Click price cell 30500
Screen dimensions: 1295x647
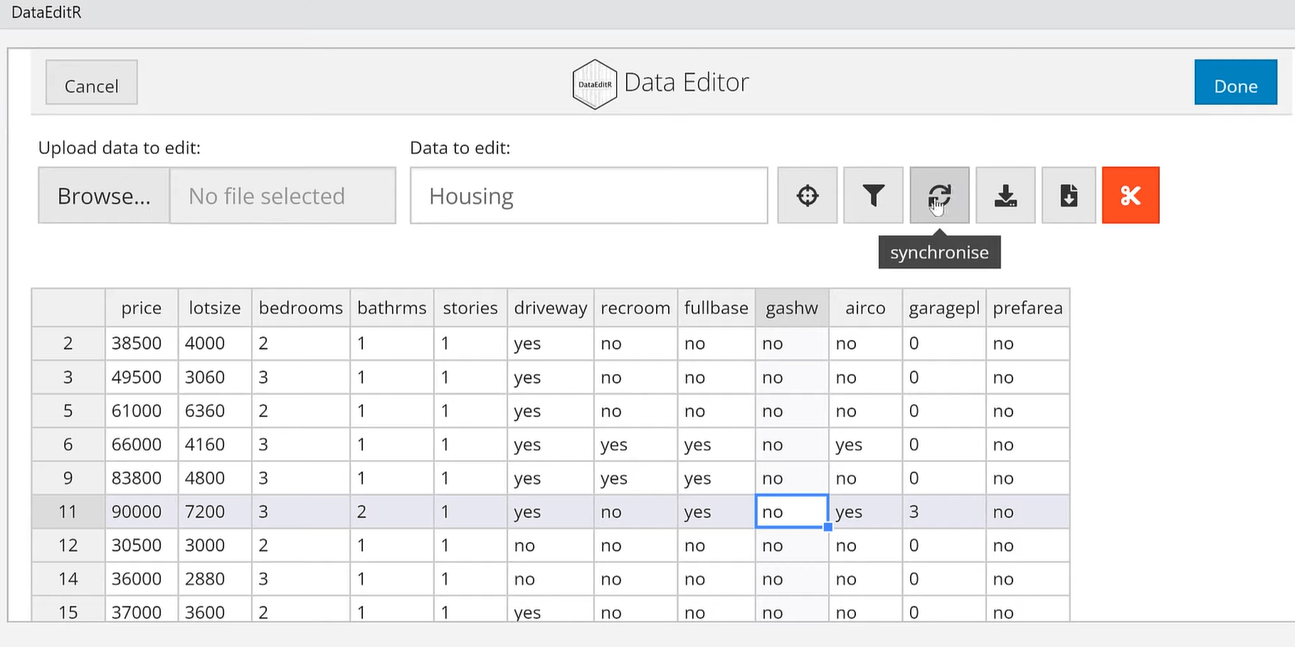pos(141,545)
